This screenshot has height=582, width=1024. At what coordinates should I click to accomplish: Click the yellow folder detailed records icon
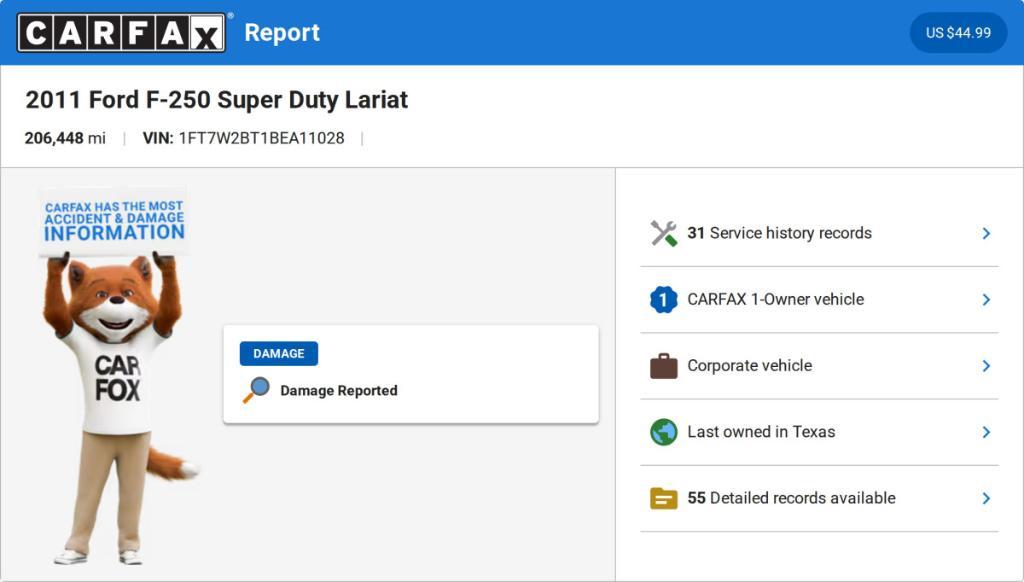[664, 498]
